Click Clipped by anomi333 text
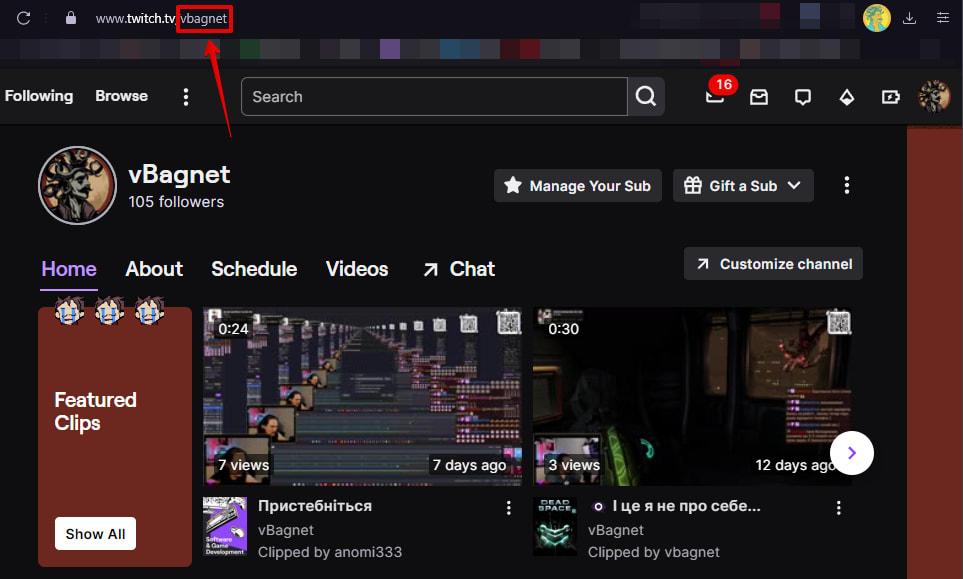The width and height of the screenshot is (963, 579). click(x=330, y=552)
